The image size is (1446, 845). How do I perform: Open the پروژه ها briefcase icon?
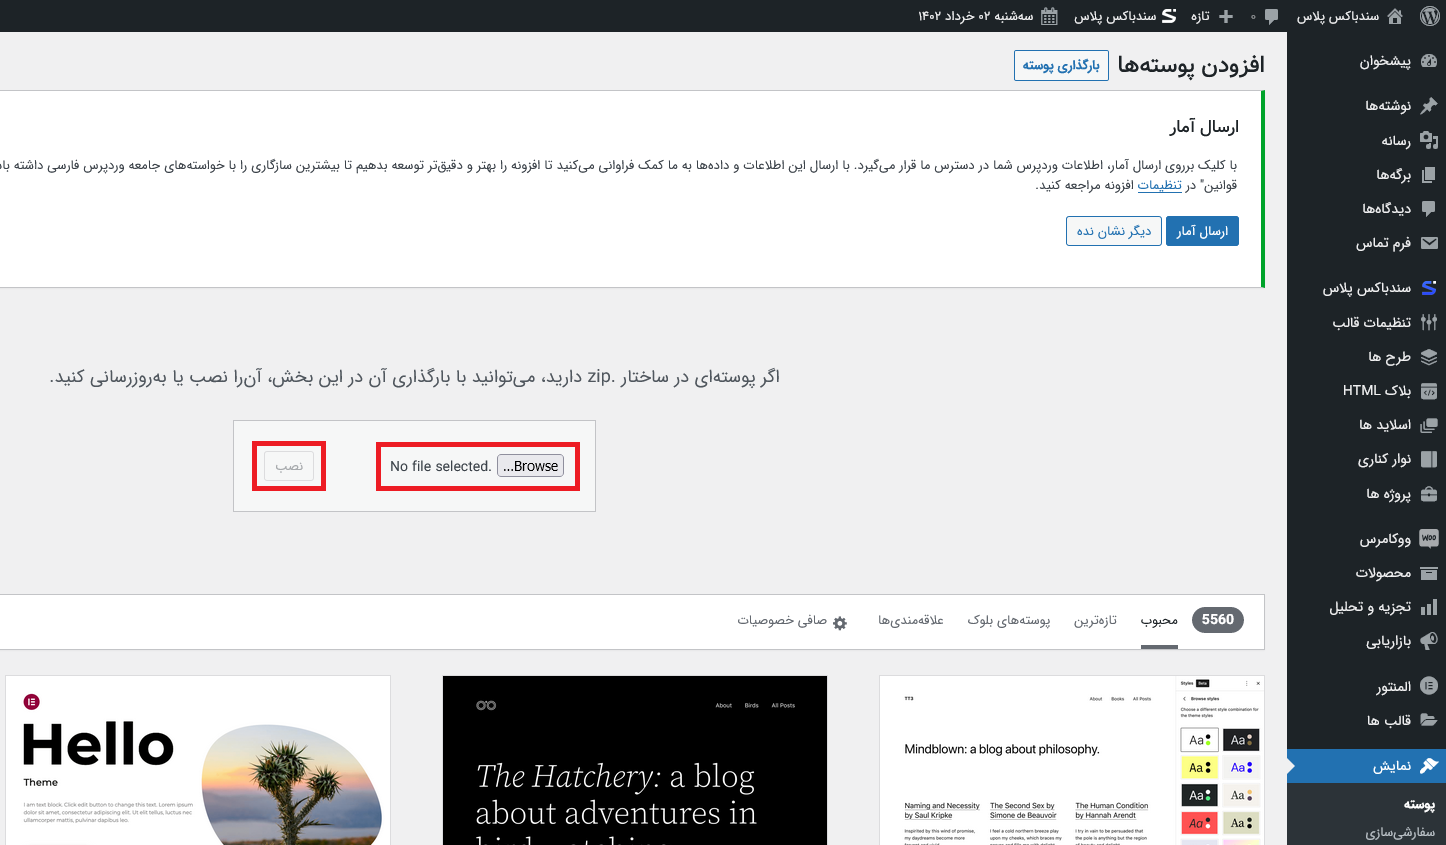(x=1429, y=493)
